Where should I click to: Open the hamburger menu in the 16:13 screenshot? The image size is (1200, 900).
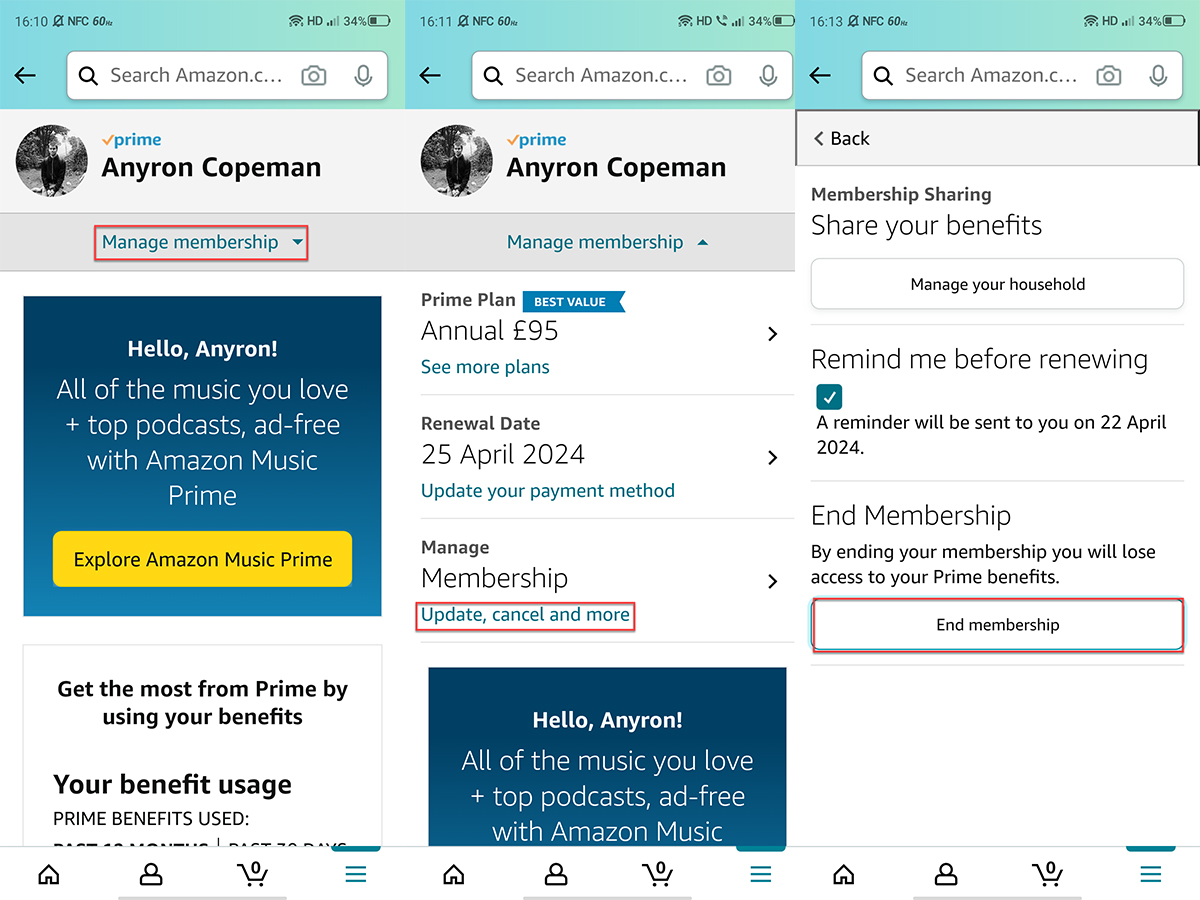point(1151,875)
